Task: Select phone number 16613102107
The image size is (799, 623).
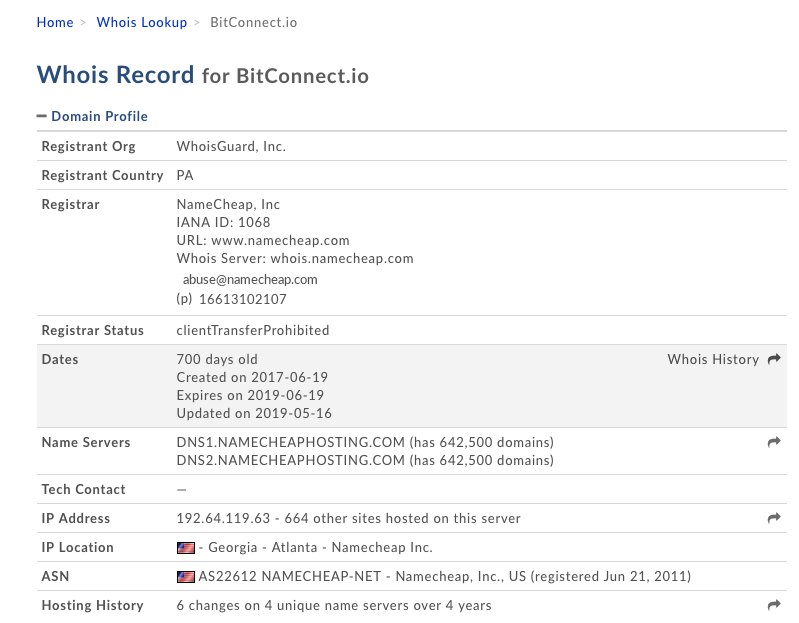Action: click(243, 299)
